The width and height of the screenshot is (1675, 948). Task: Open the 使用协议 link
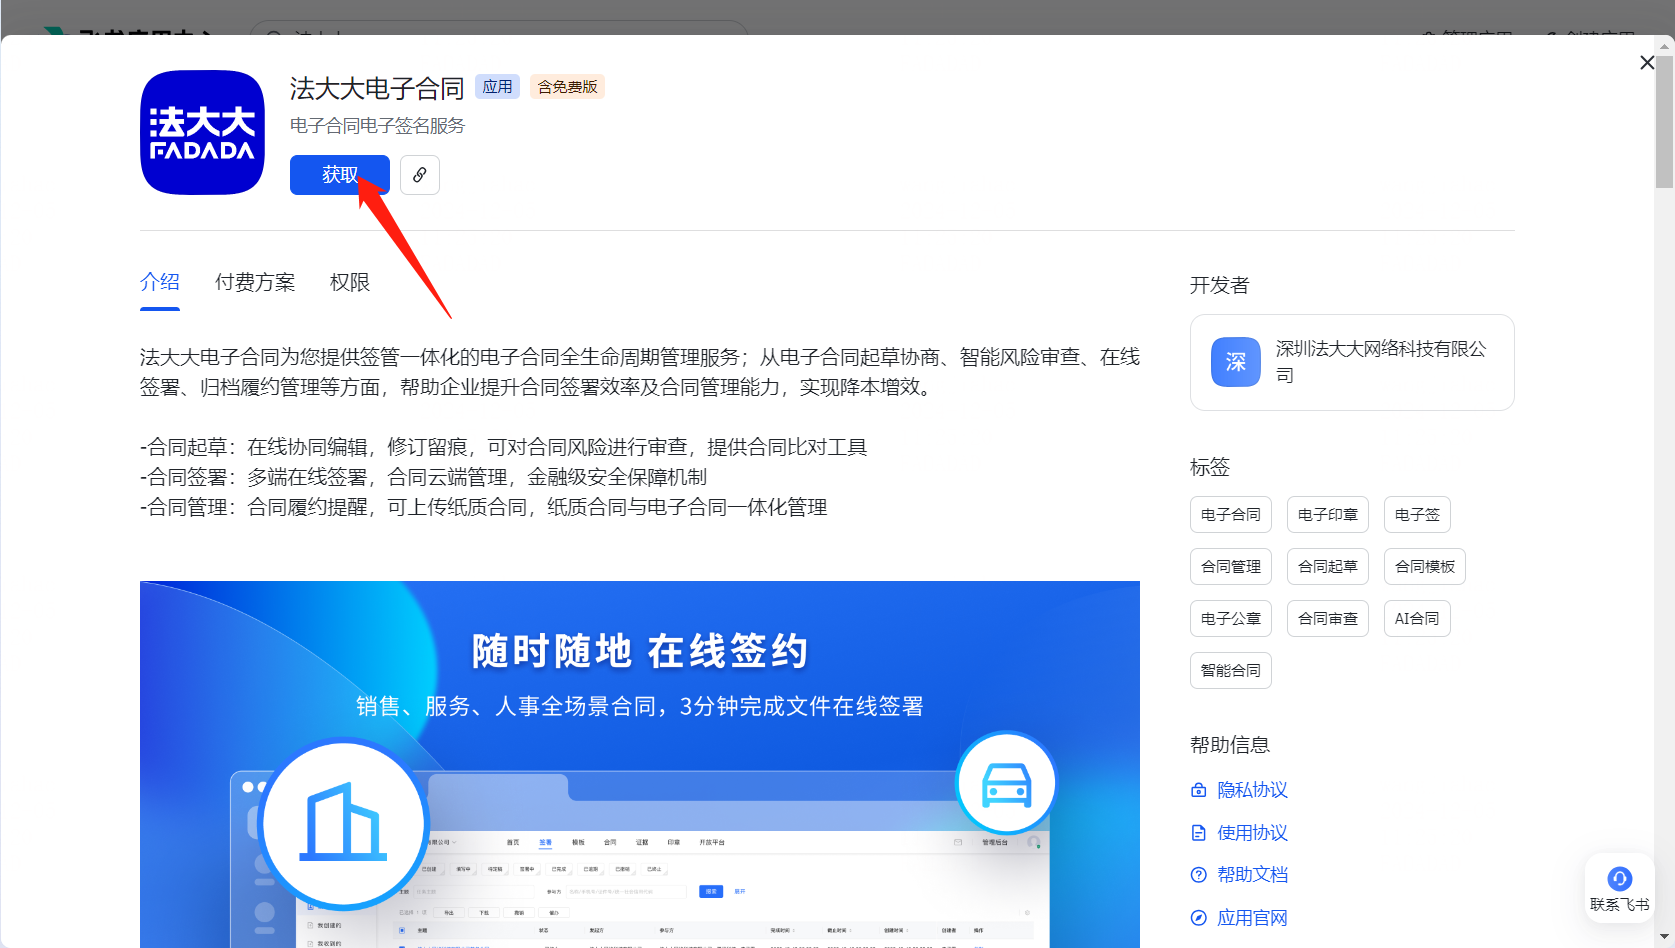coord(1252,833)
